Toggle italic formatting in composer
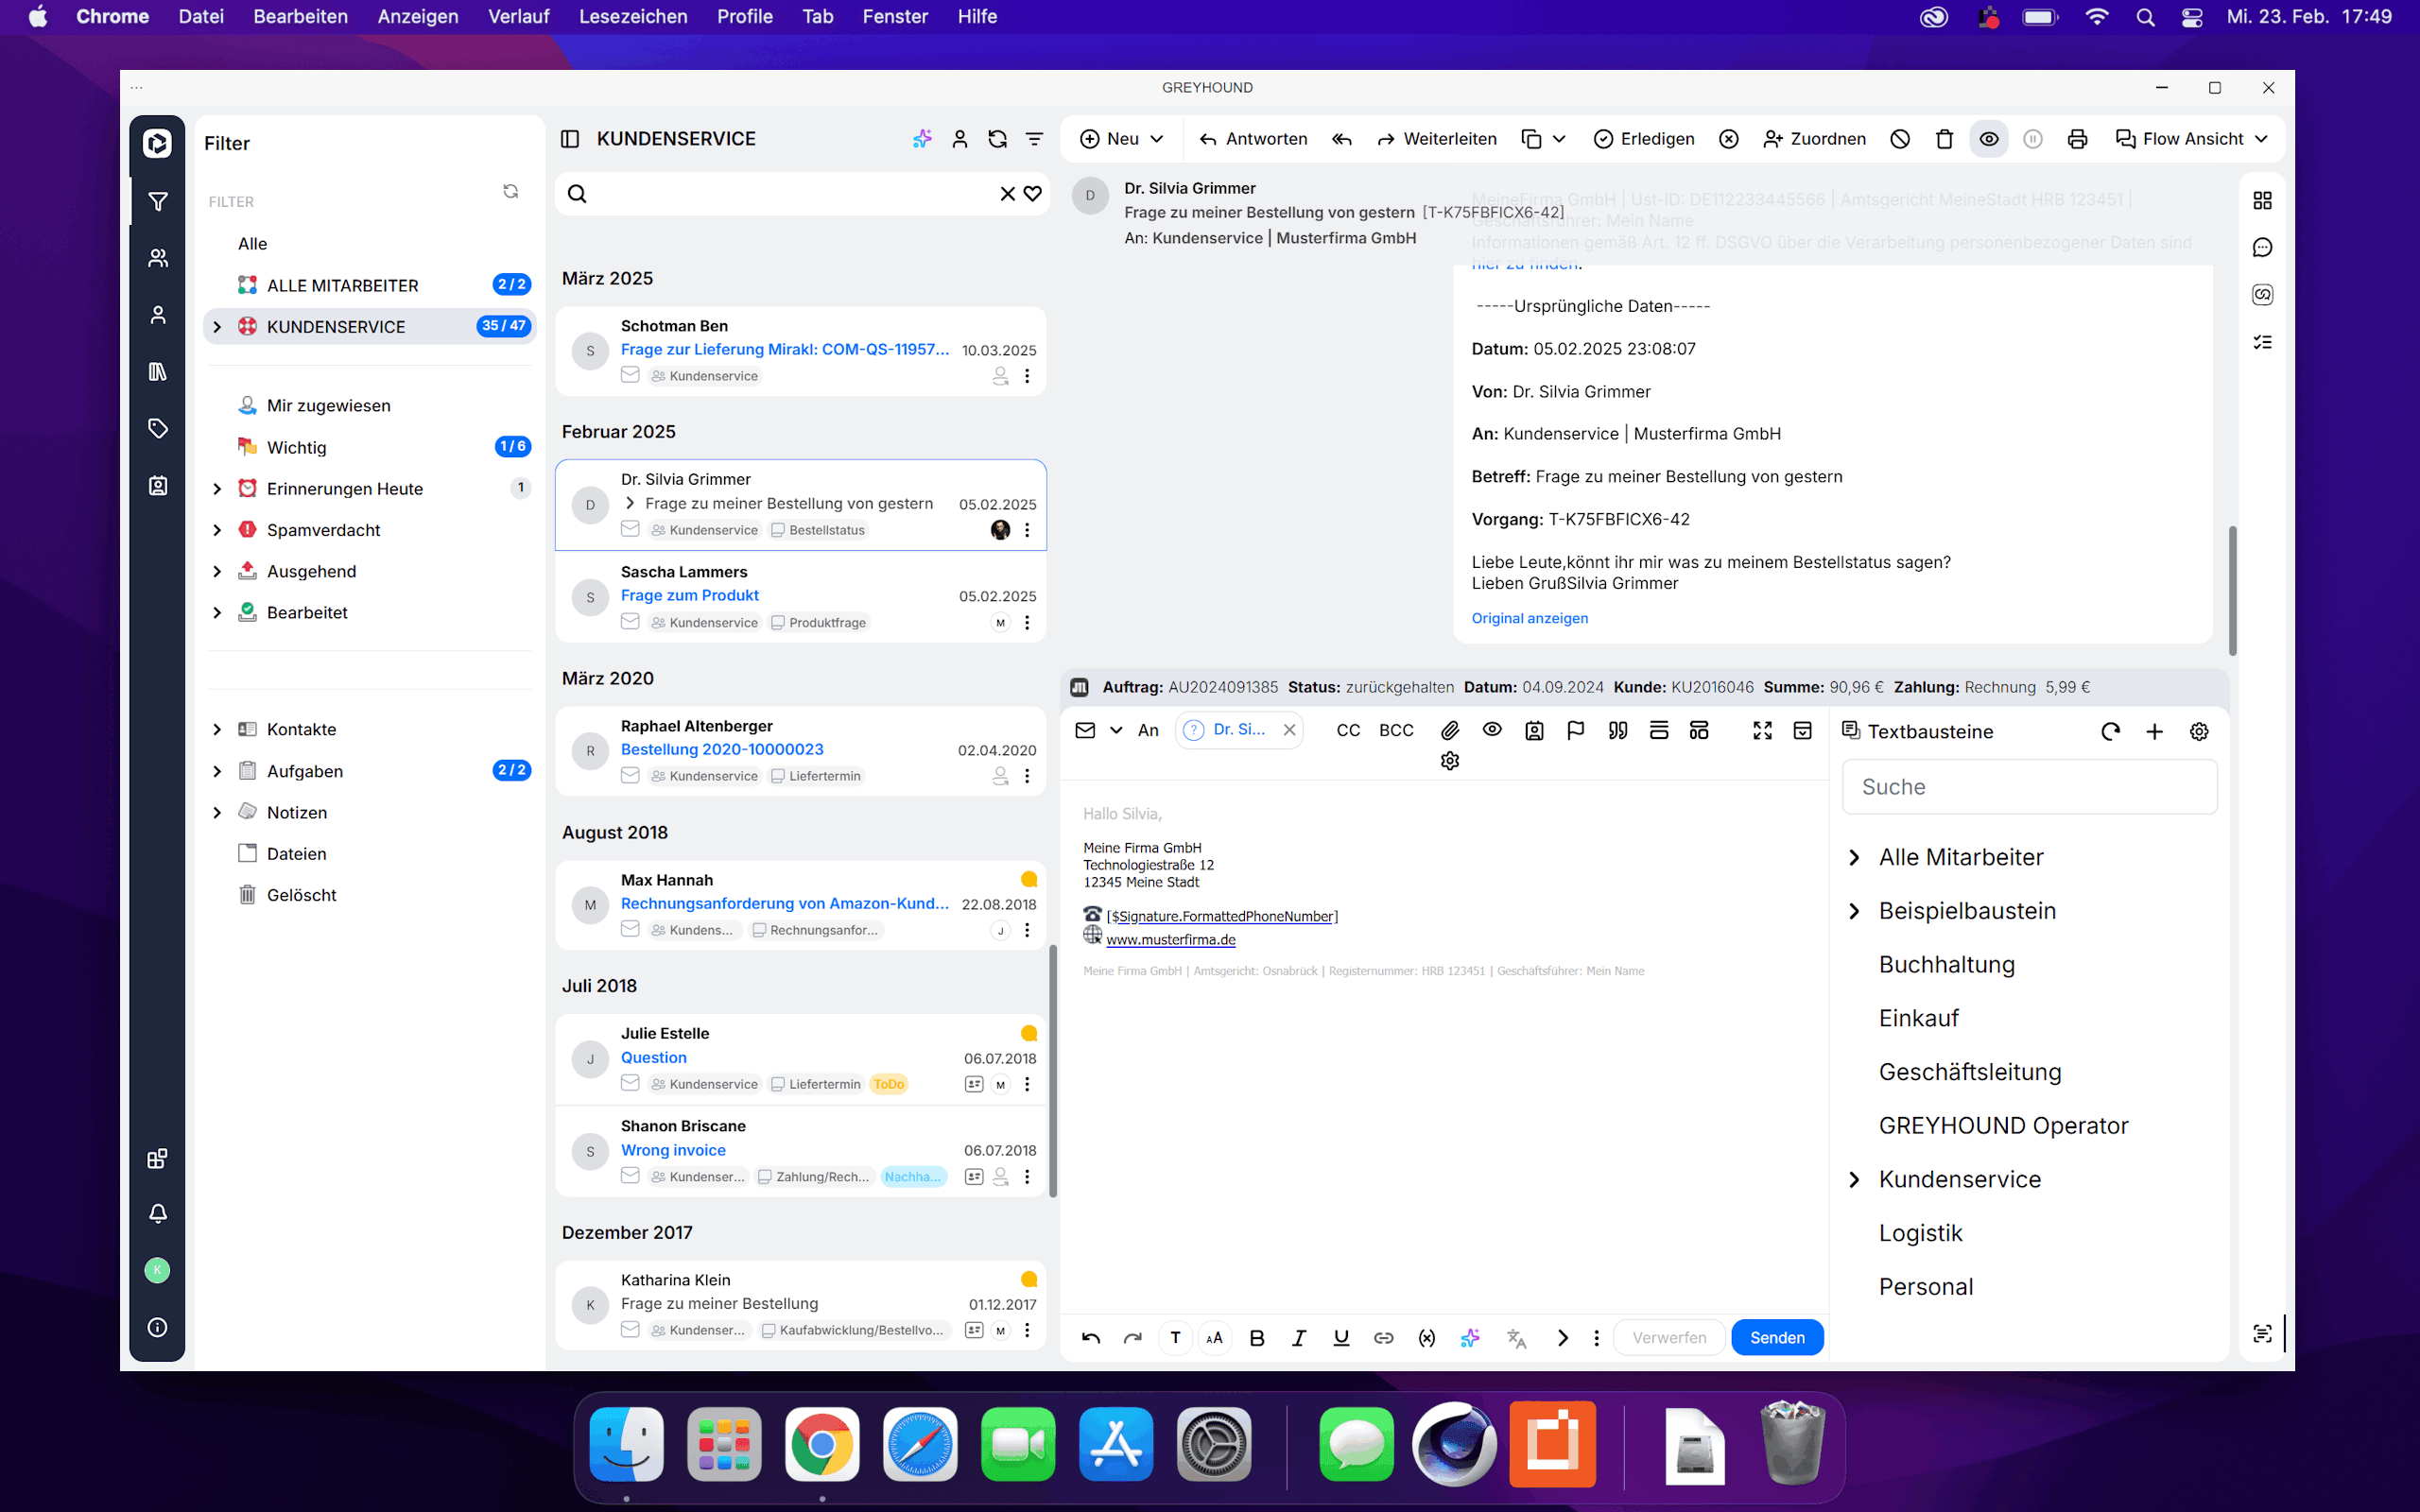2420x1512 pixels. click(x=1299, y=1338)
